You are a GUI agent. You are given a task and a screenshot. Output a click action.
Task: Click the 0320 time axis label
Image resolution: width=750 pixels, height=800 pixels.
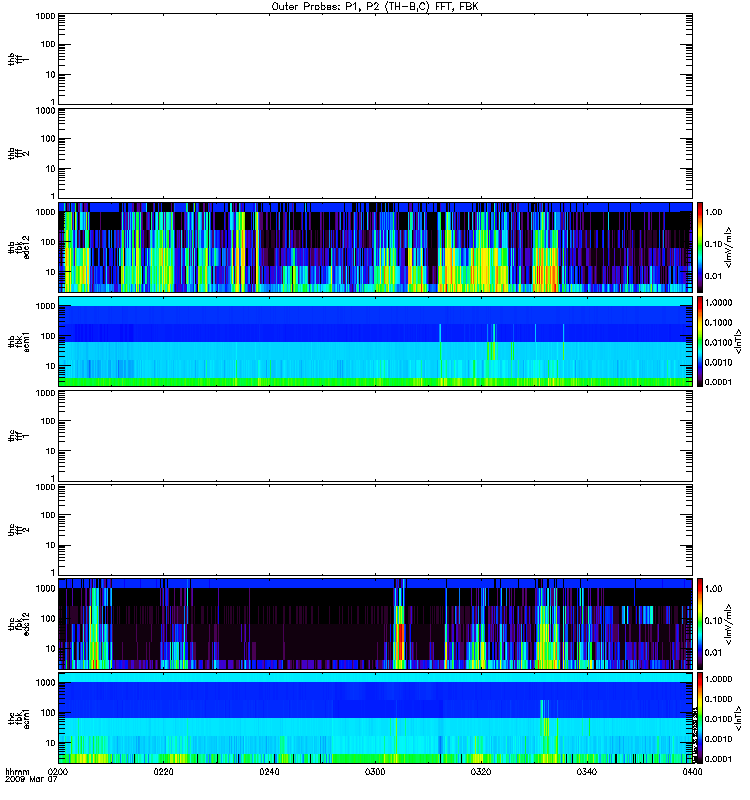(481, 772)
